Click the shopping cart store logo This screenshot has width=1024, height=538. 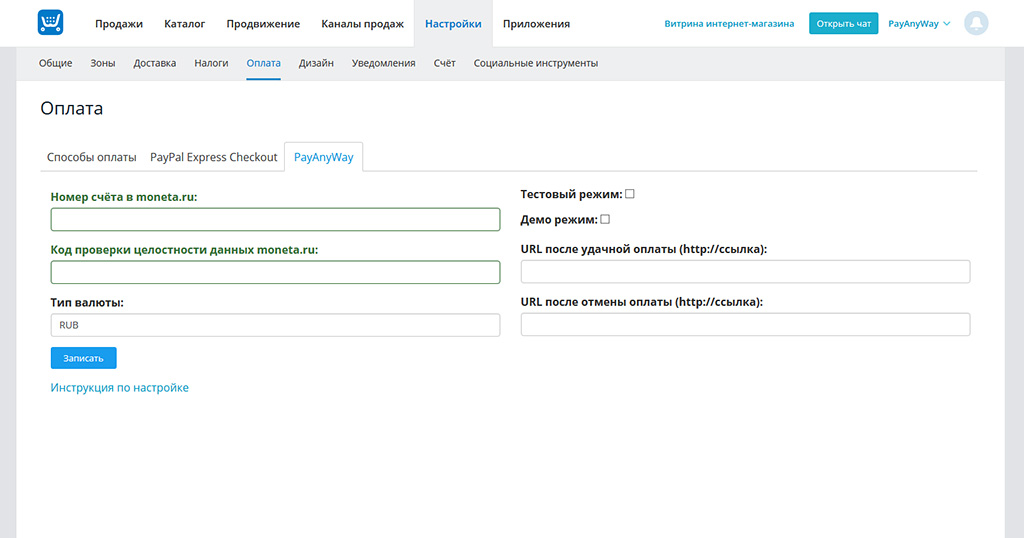coord(50,23)
